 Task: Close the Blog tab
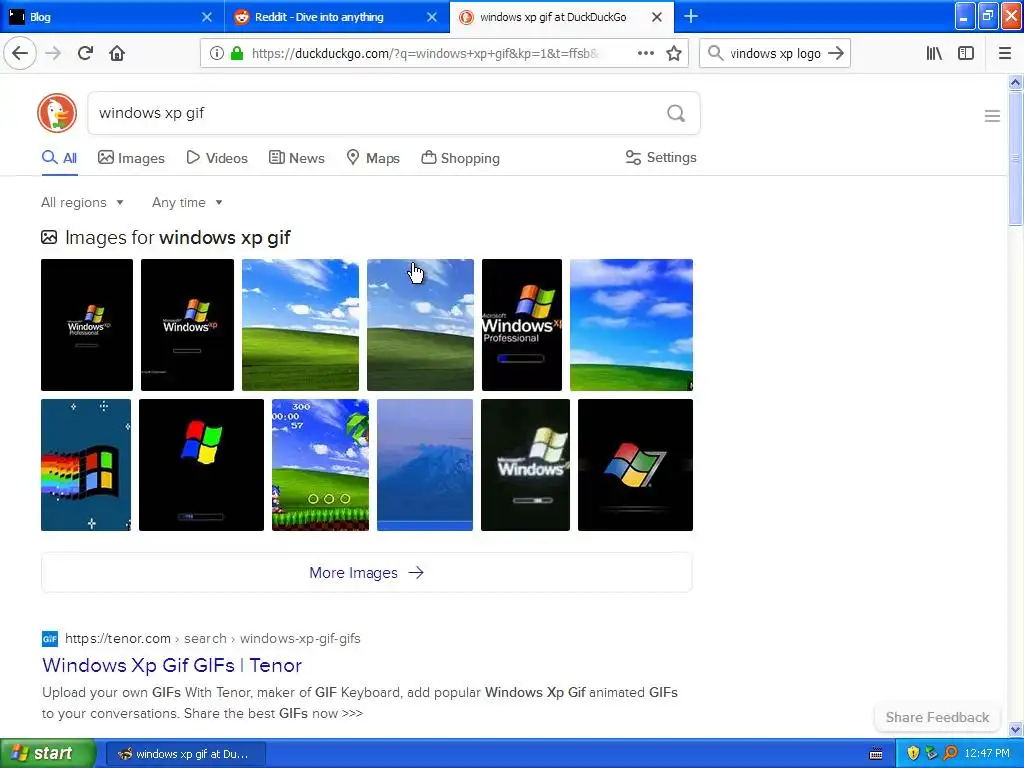pyautogui.click(x=206, y=17)
